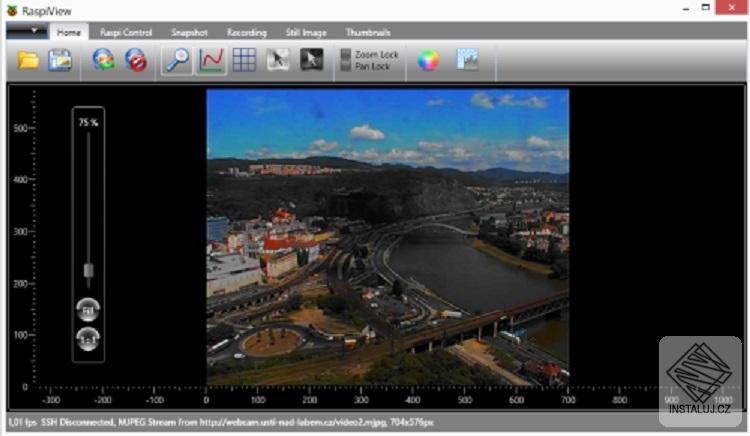The height and width of the screenshot is (436, 750).
Task: Toggle the line profile graph tool
Action: [211, 60]
